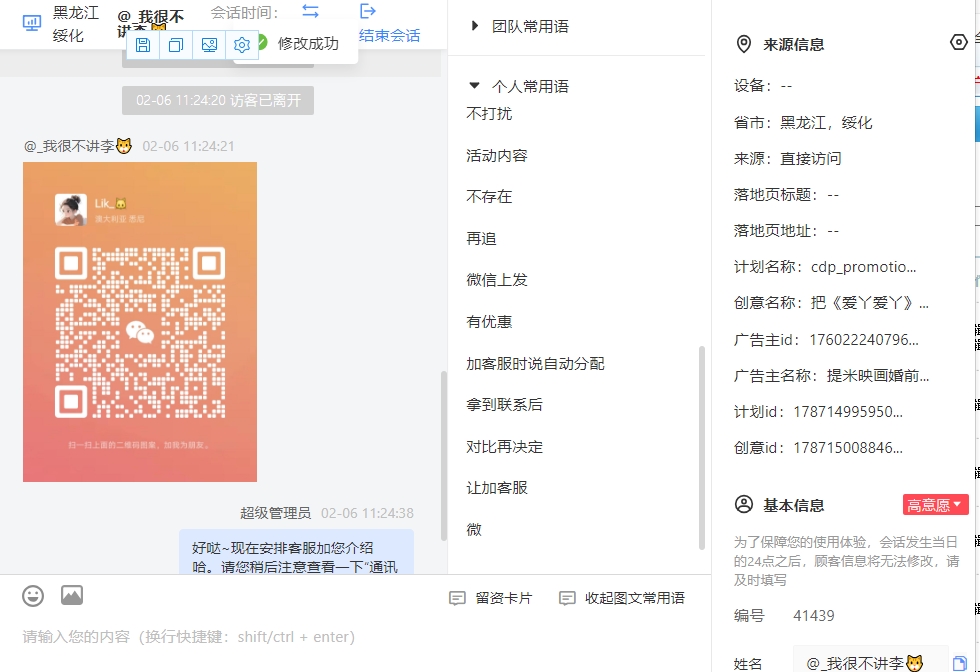980x672 pixels.
Task: Click the picture icon in floating toolbar
Action: tap(209, 44)
